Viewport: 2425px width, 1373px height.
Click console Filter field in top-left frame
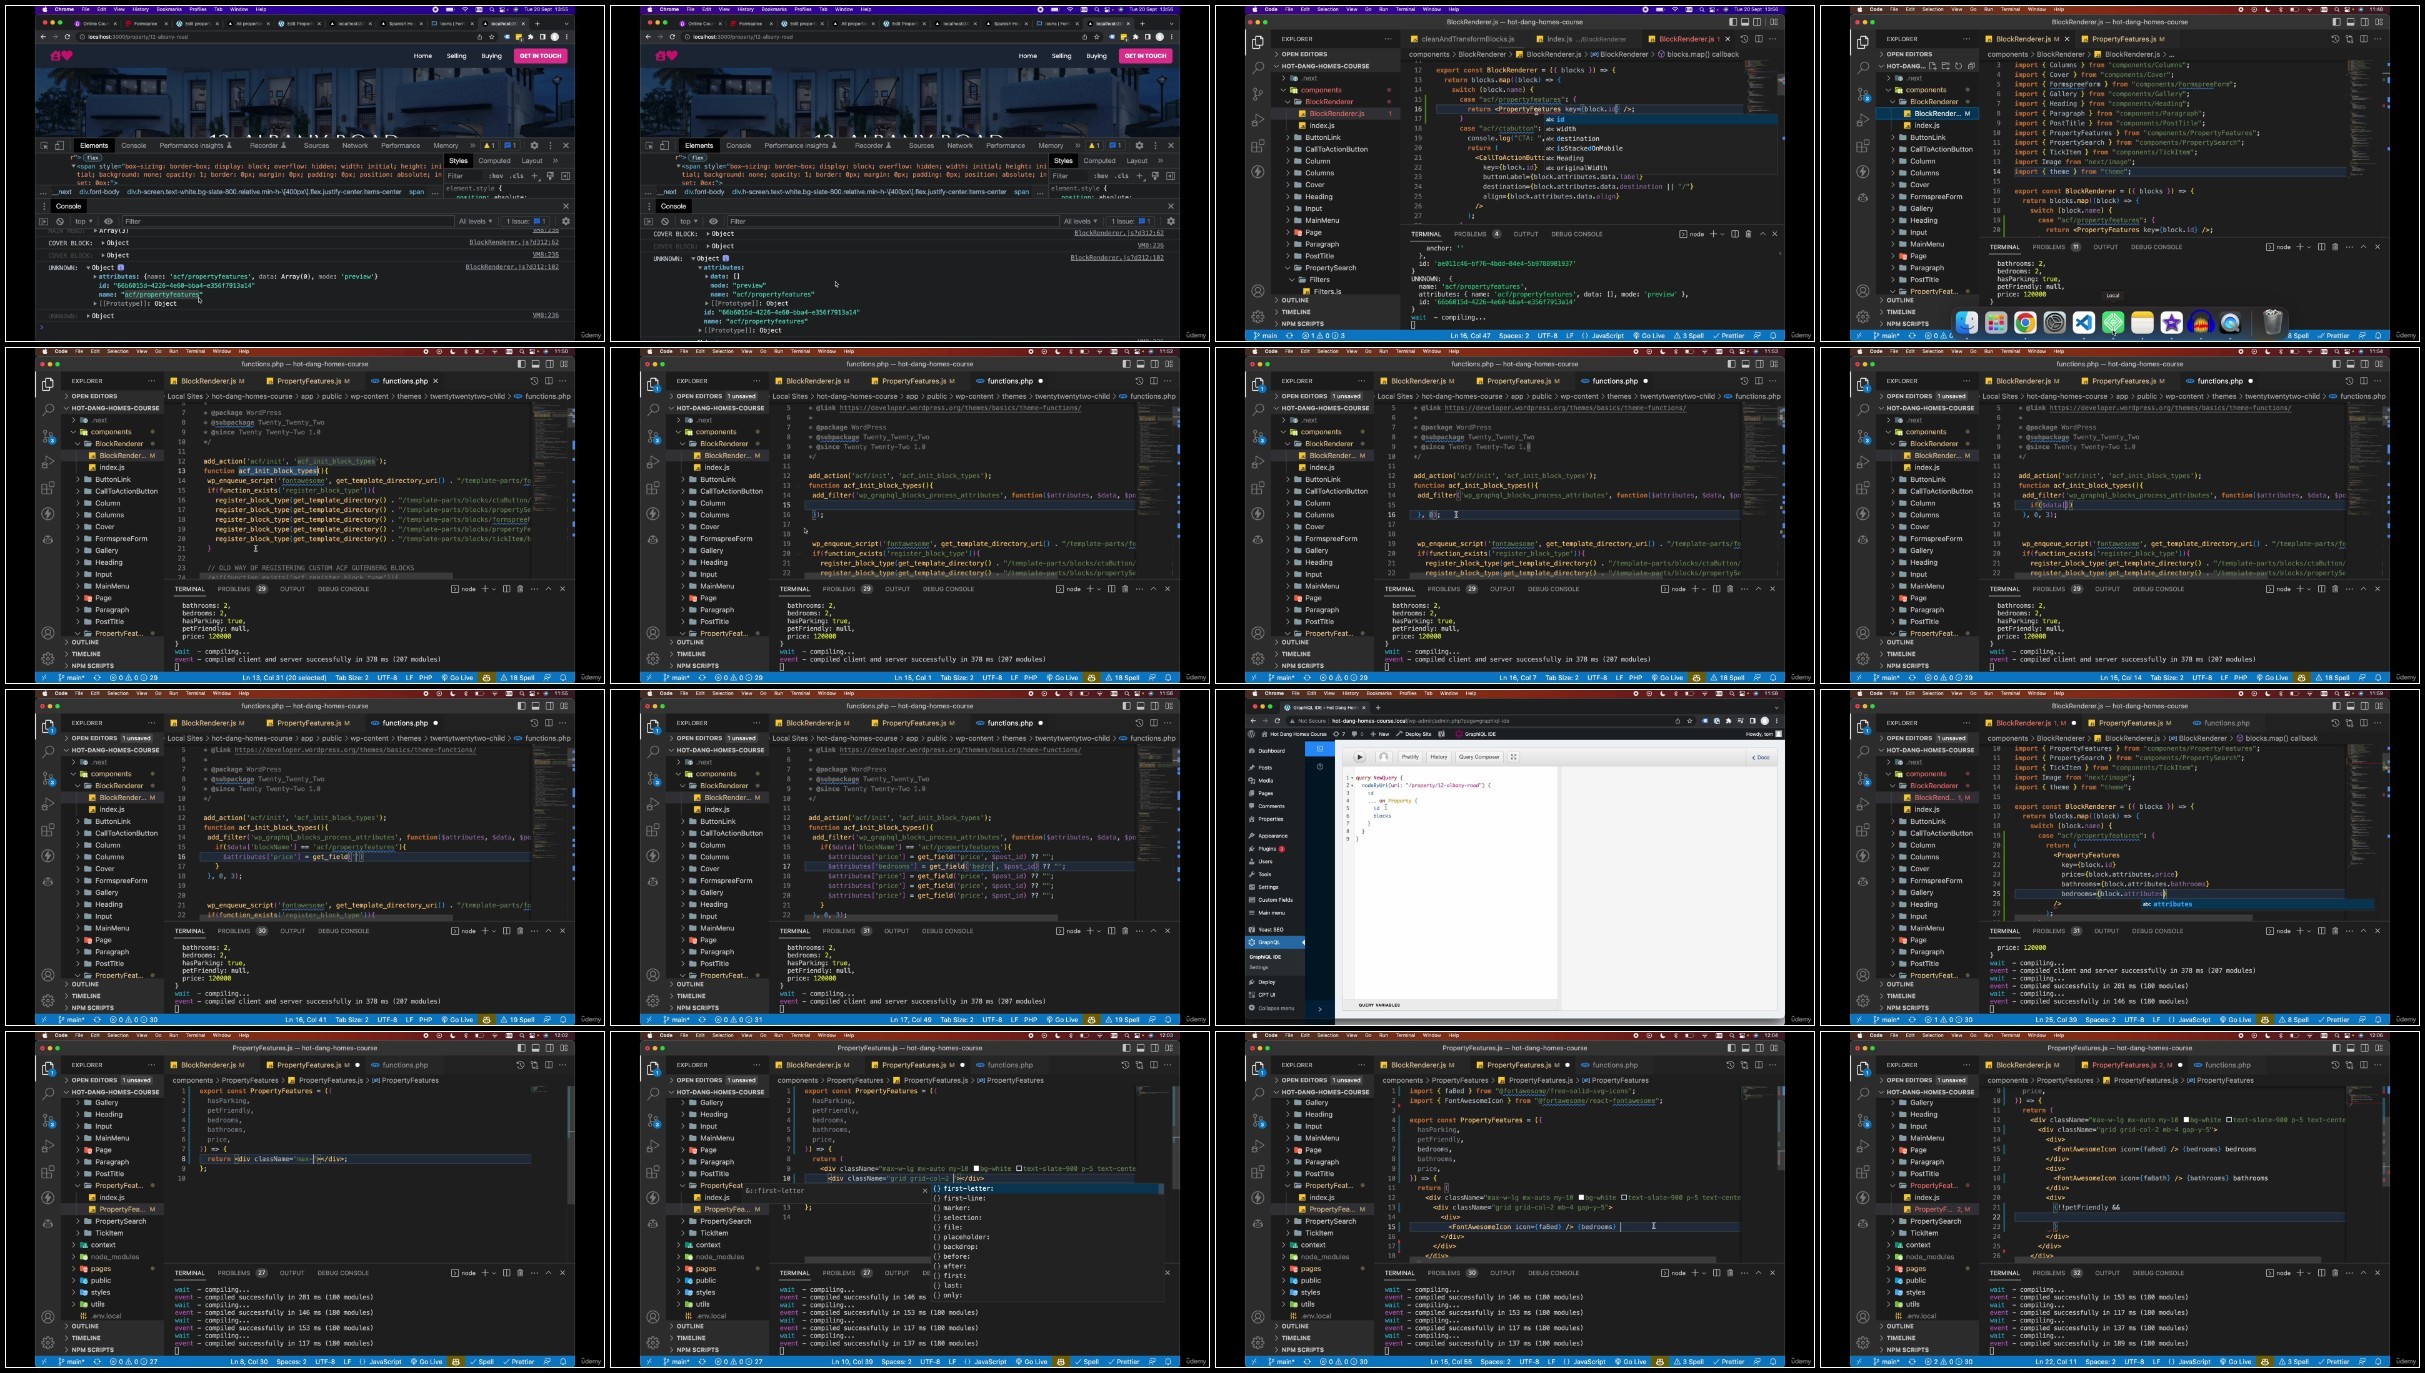pyautogui.click(x=289, y=221)
